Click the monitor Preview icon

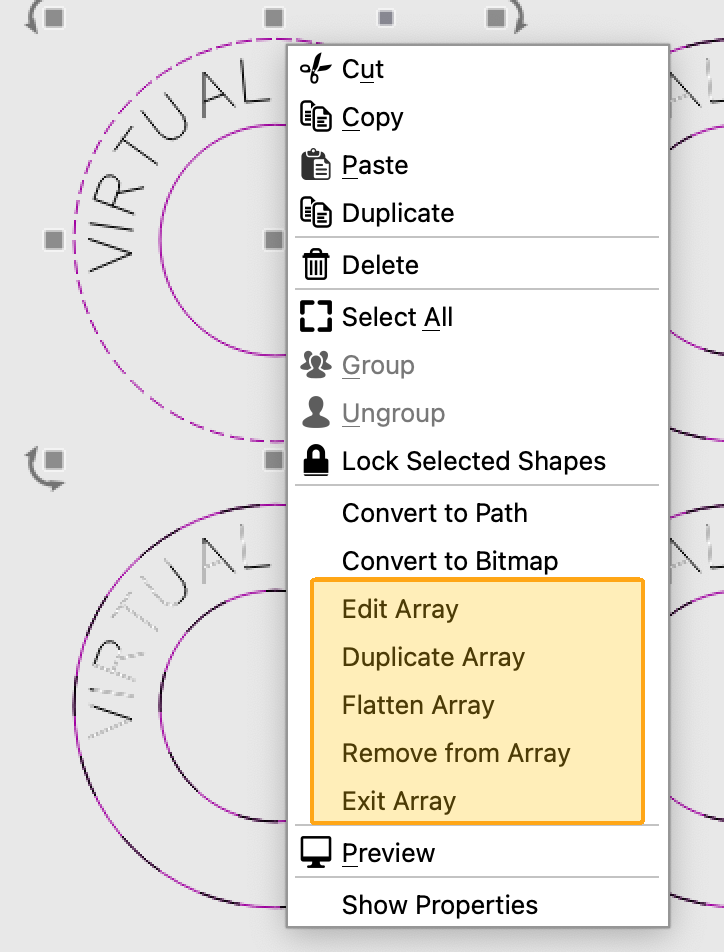tap(315, 853)
